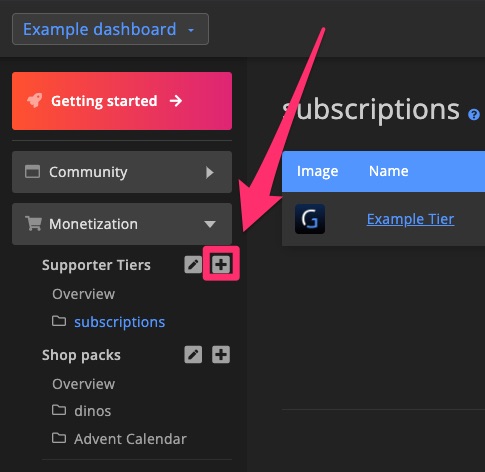Click the Getting started button
This screenshot has width=485, height=472.
point(122,101)
